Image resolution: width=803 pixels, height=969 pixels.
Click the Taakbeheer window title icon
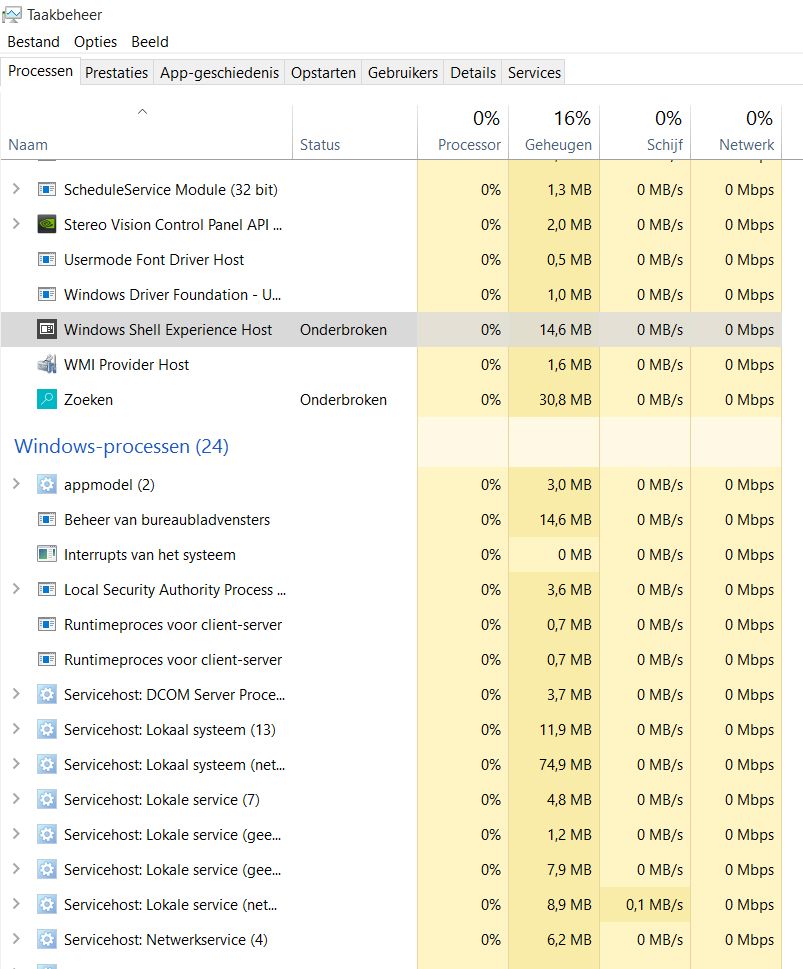(x=12, y=14)
